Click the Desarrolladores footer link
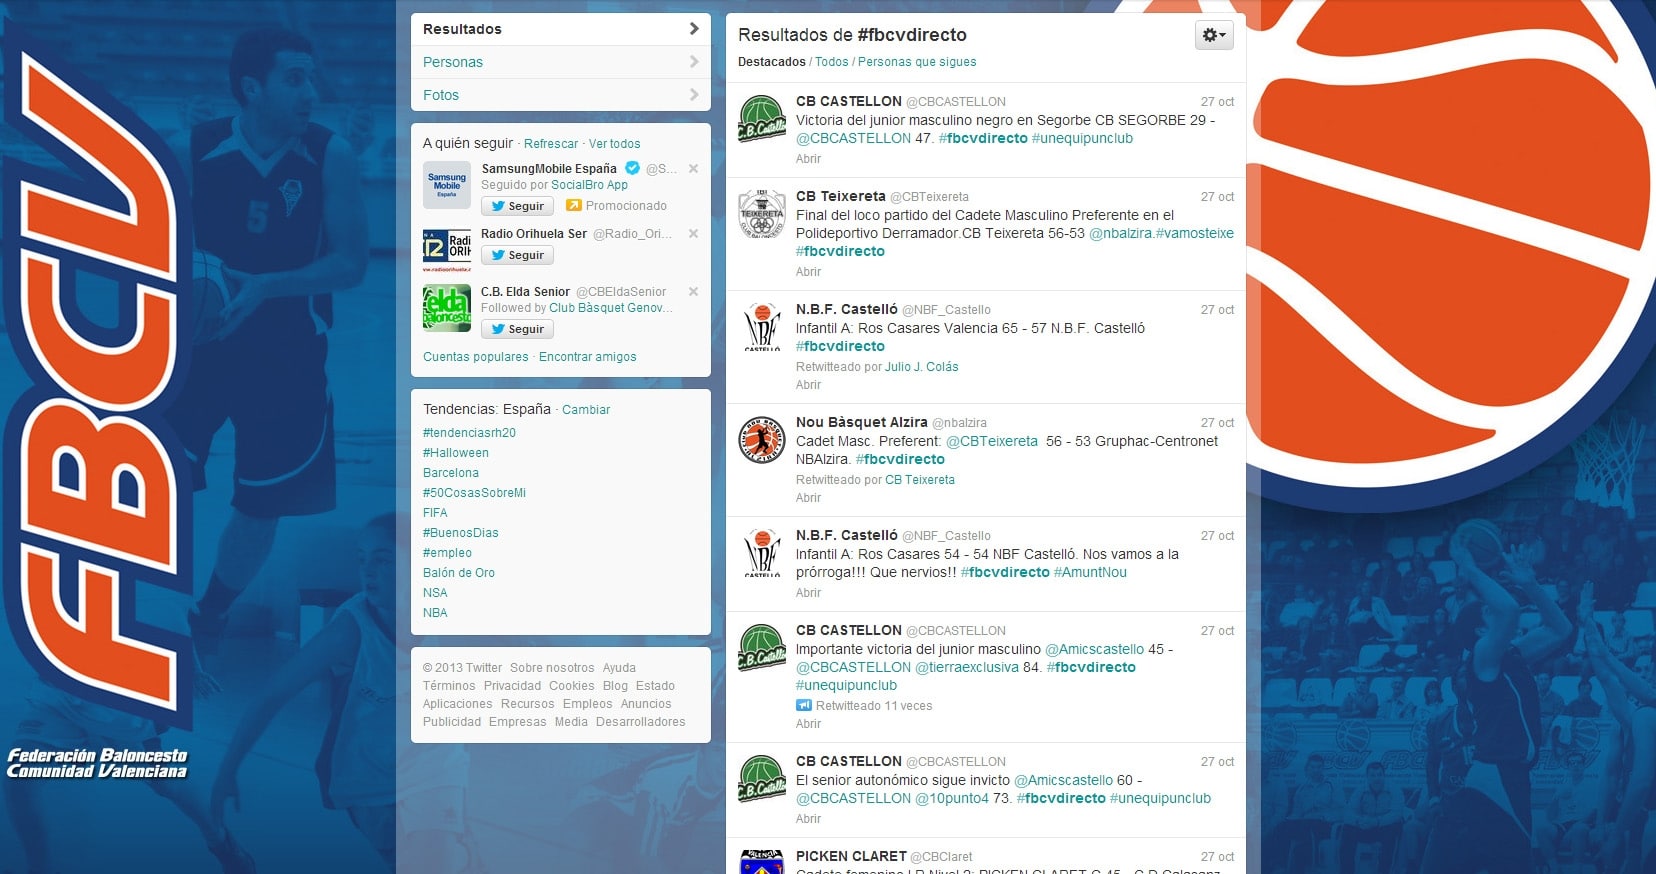The width and height of the screenshot is (1656, 874). tap(641, 722)
